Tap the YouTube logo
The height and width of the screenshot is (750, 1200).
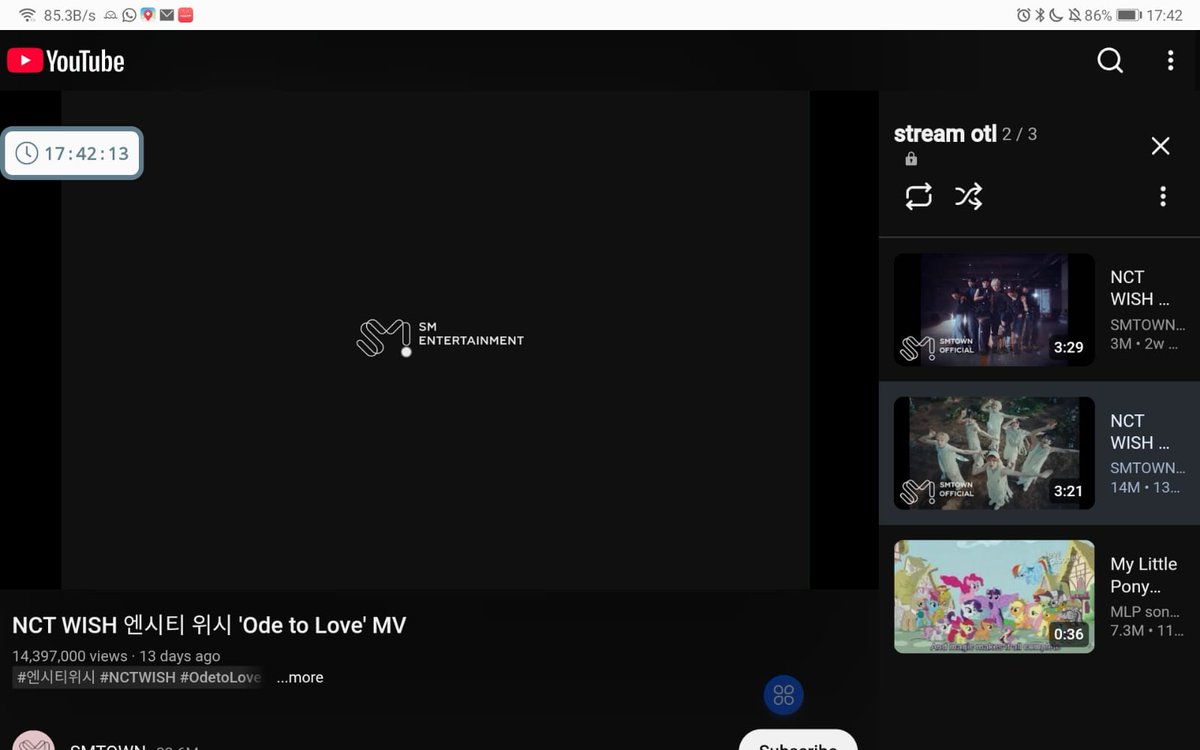[x=66, y=61]
